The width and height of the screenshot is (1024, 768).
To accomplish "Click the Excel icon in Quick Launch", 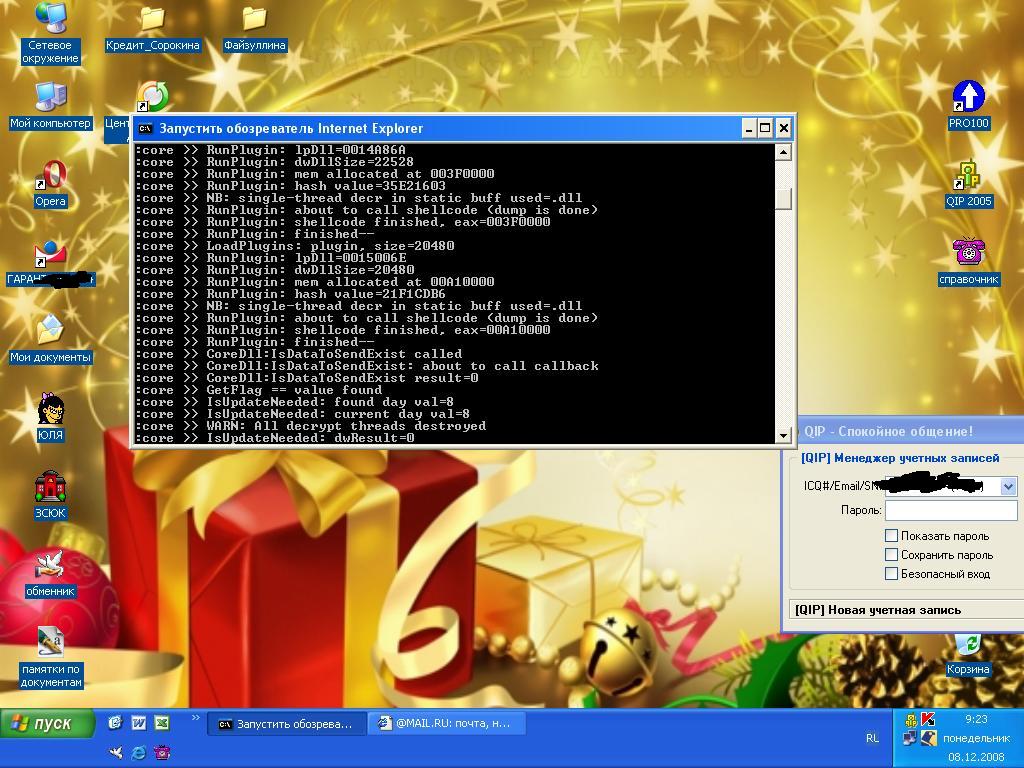I will tap(161, 722).
